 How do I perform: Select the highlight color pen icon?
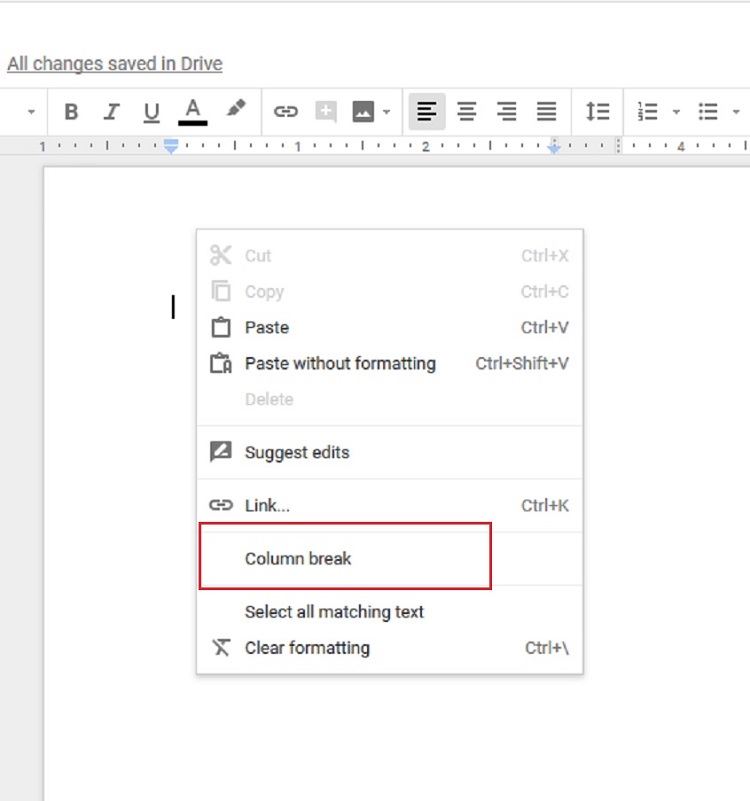pyautogui.click(x=236, y=110)
